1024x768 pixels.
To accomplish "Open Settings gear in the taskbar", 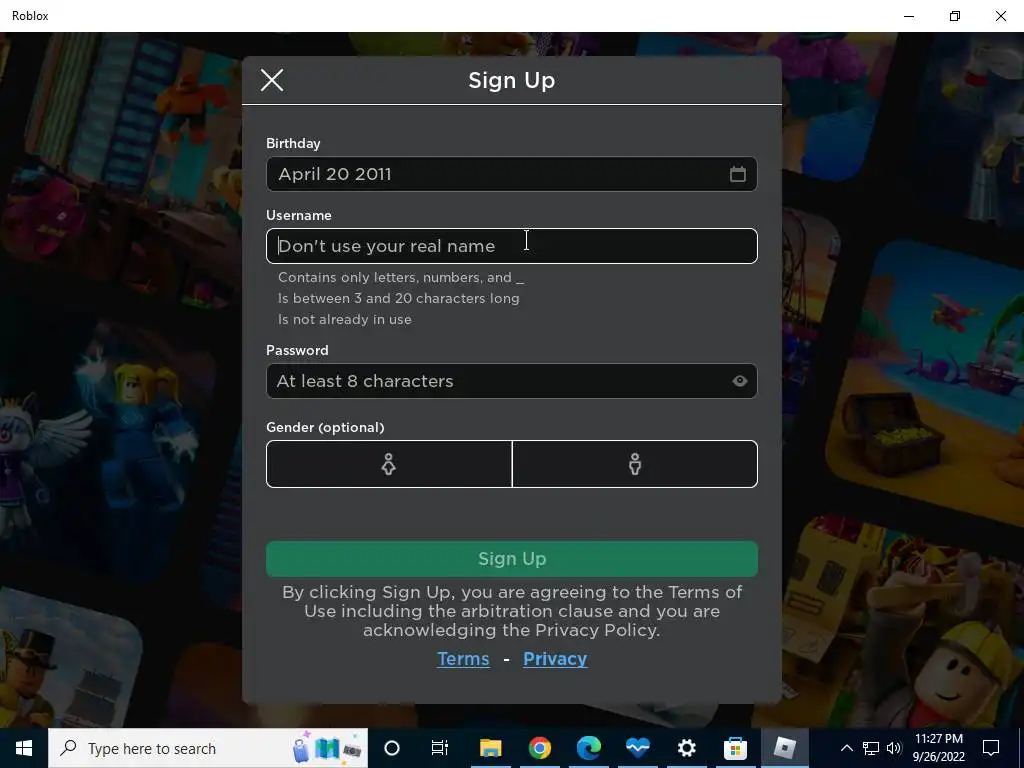I will pyautogui.click(x=686, y=748).
